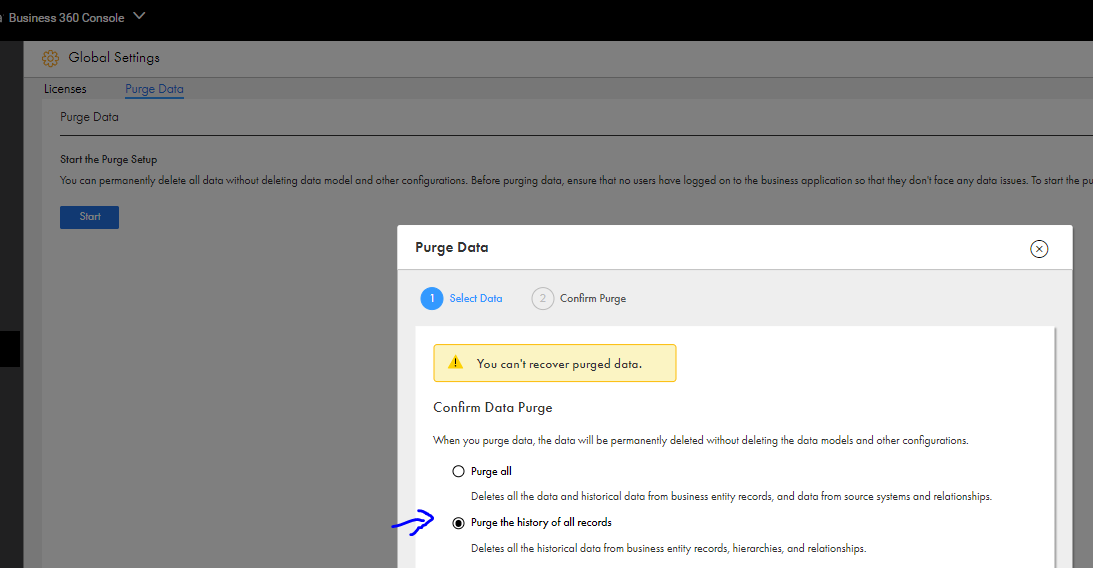Click the Purge Data dialog title

(452, 247)
